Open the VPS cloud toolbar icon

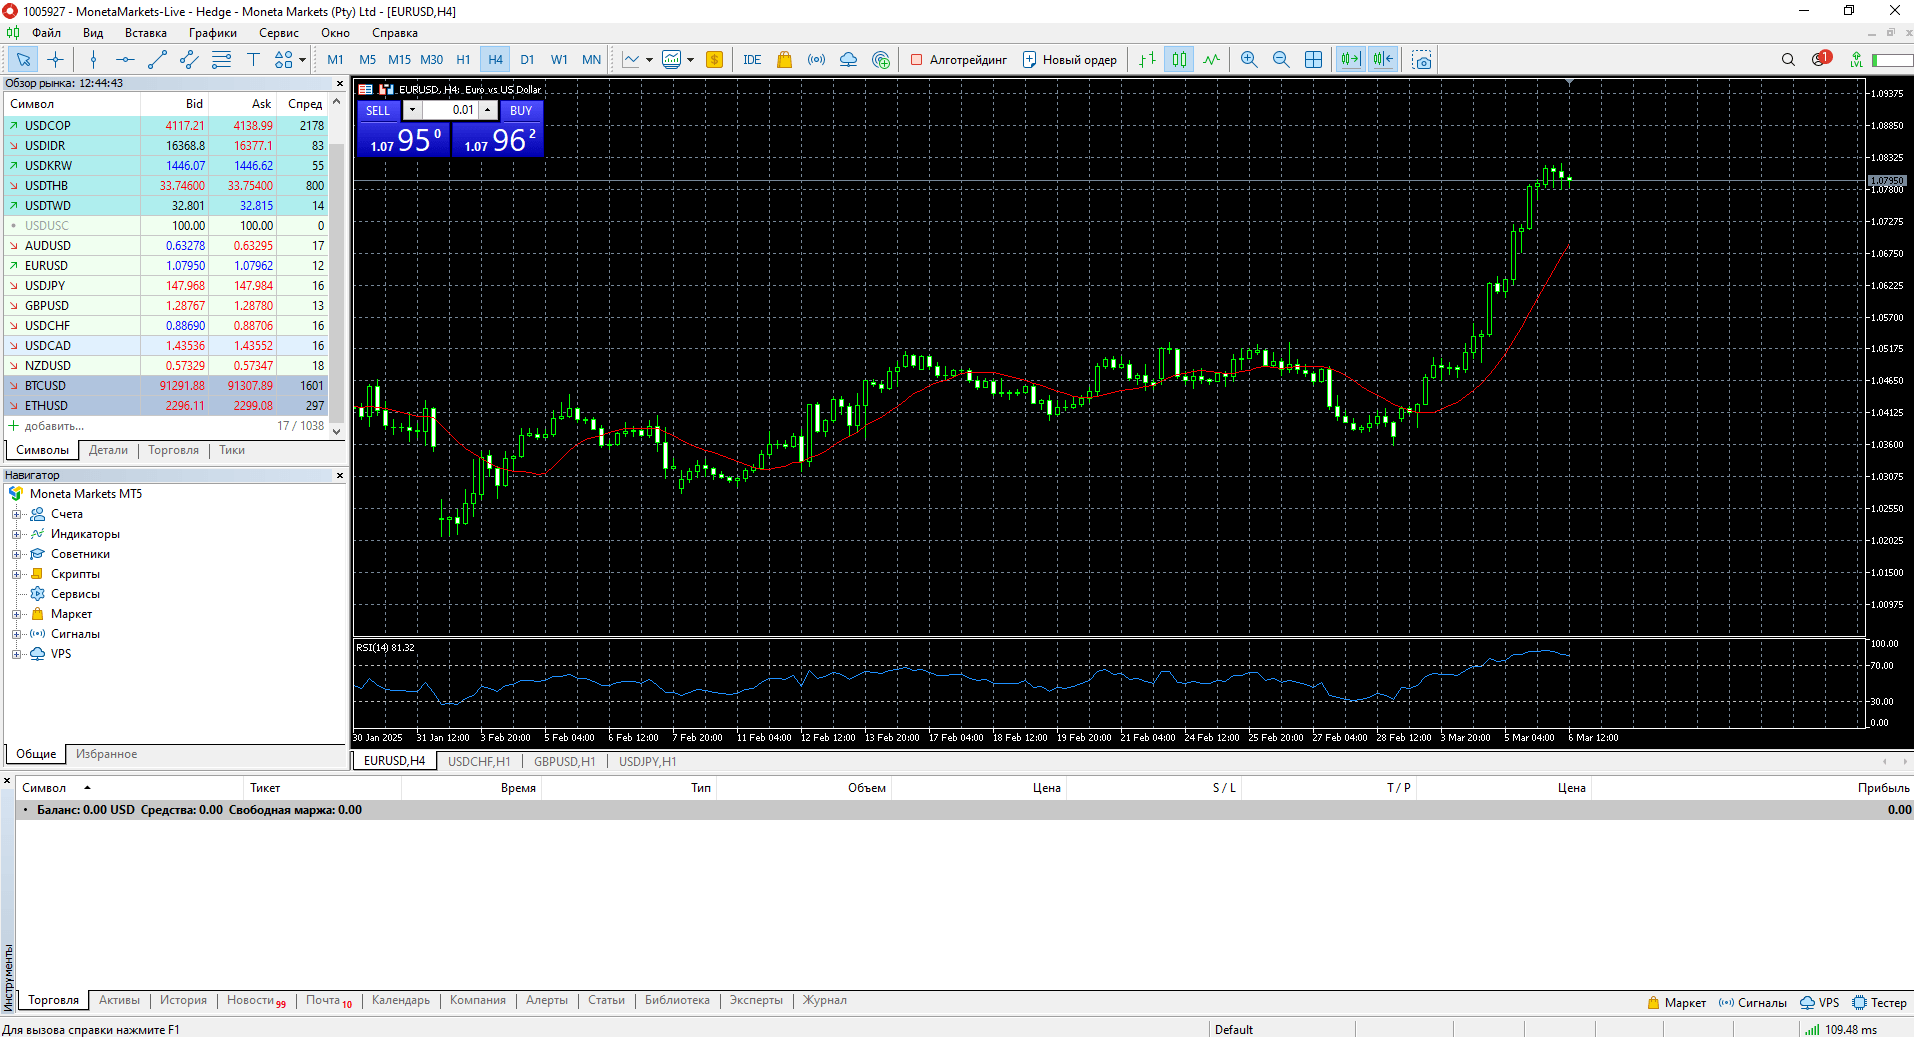tap(849, 60)
